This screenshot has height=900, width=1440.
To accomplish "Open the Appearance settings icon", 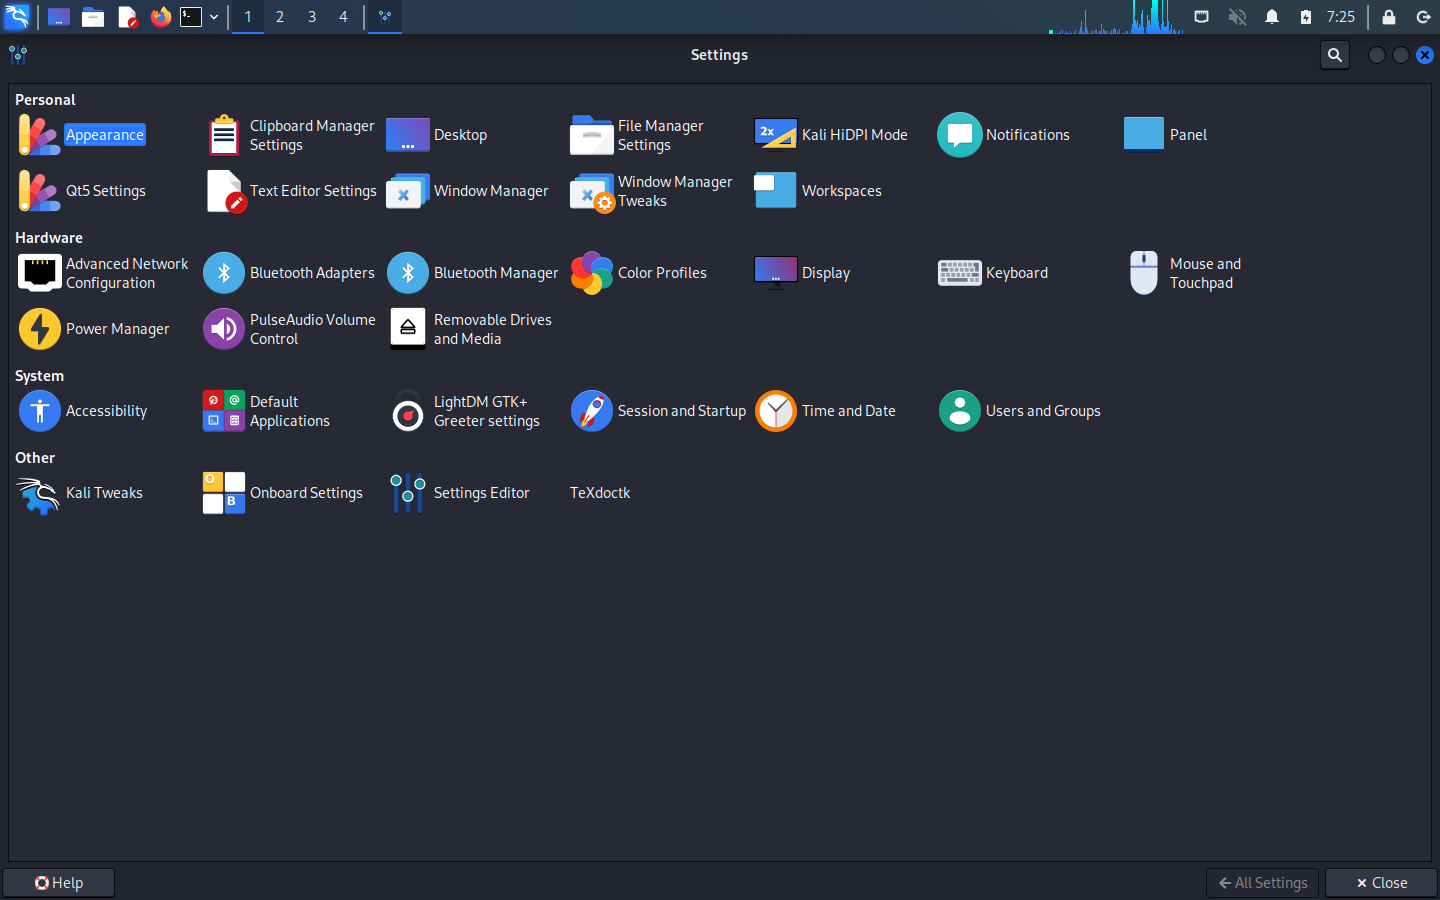I will [x=40, y=135].
